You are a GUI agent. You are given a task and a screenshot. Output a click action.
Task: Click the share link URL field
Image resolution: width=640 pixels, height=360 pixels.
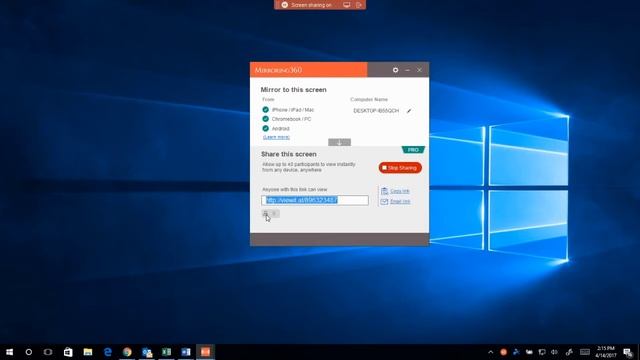pos(315,200)
